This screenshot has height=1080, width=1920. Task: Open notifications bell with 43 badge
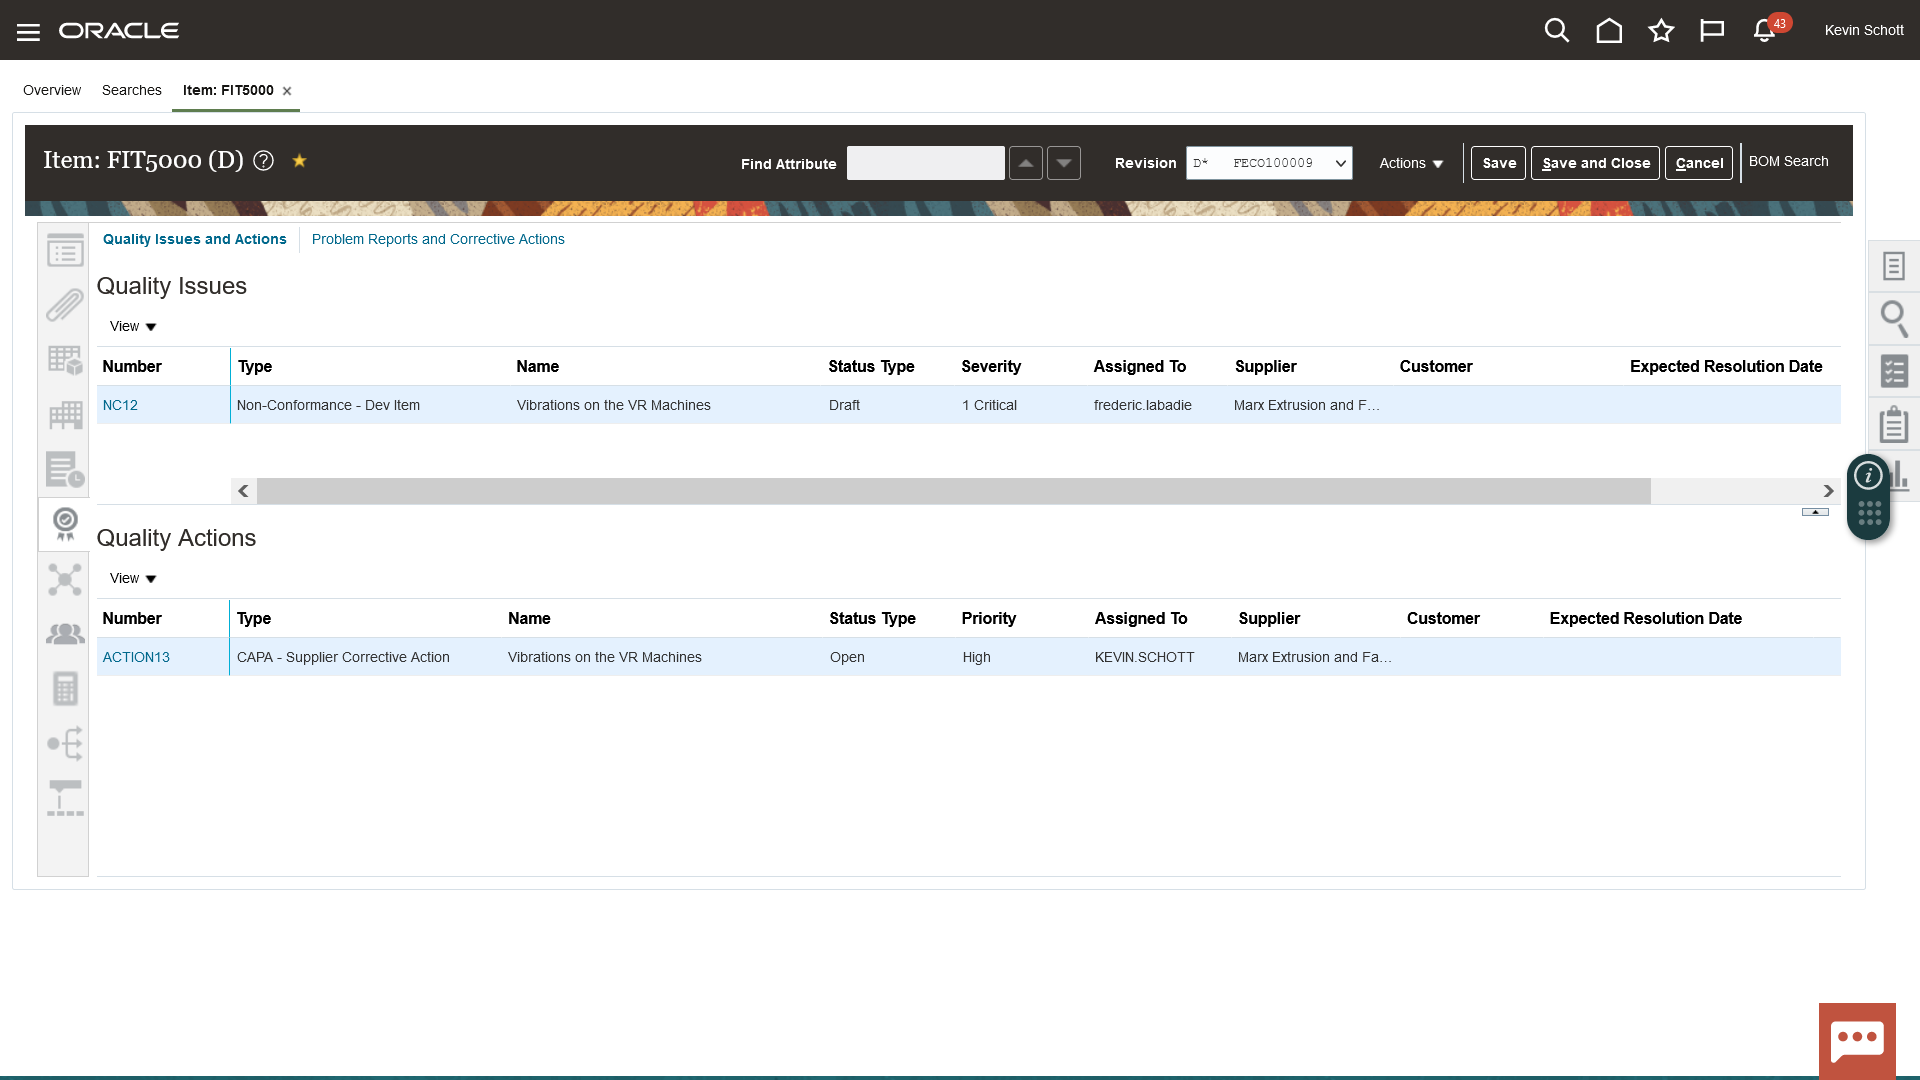click(1765, 31)
